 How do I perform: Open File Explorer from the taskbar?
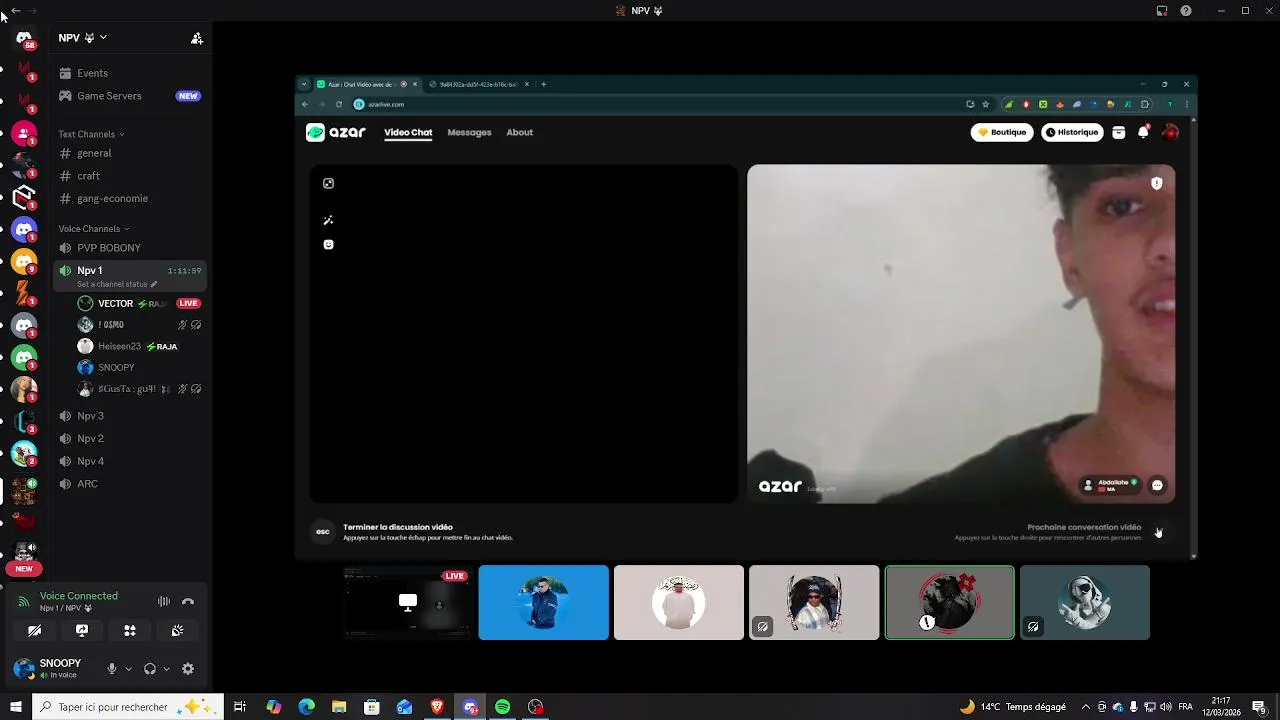(x=339, y=707)
